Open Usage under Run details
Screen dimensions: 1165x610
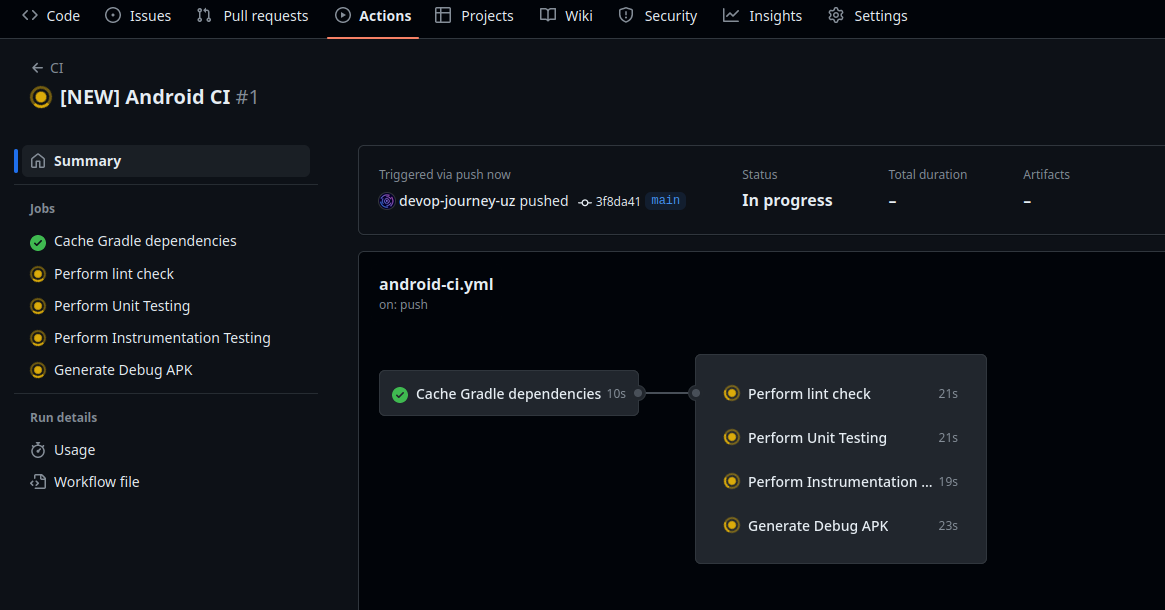tap(74, 450)
